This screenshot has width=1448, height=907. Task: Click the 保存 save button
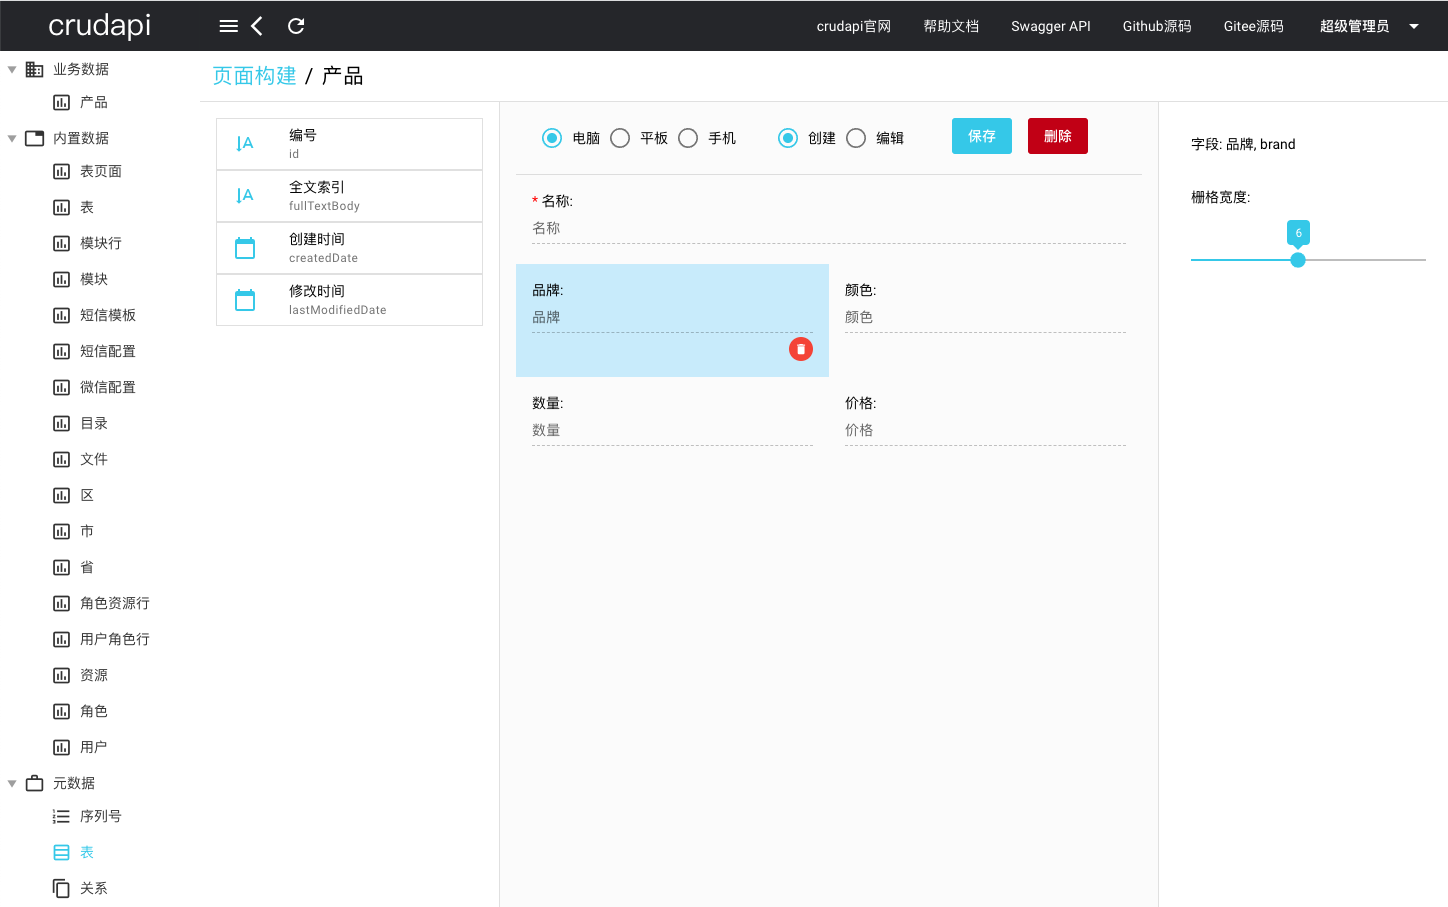pos(981,136)
